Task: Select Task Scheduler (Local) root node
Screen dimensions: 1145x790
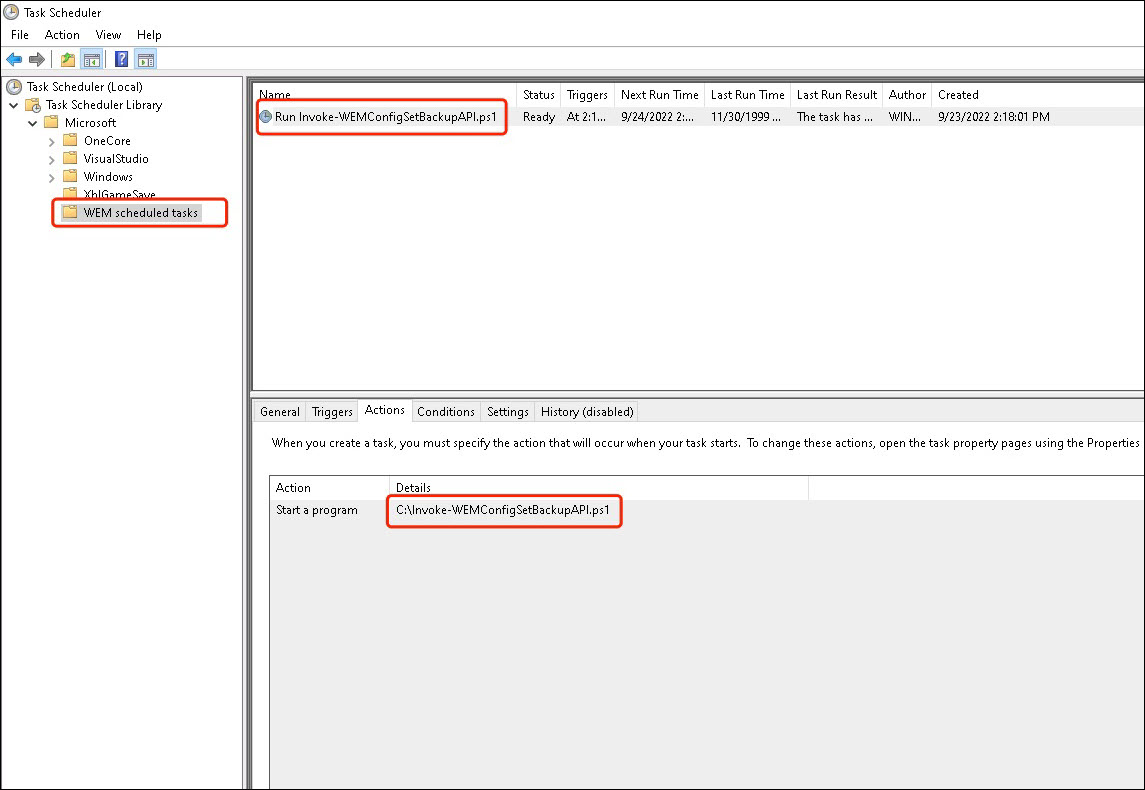Action: pyautogui.click(x=85, y=87)
